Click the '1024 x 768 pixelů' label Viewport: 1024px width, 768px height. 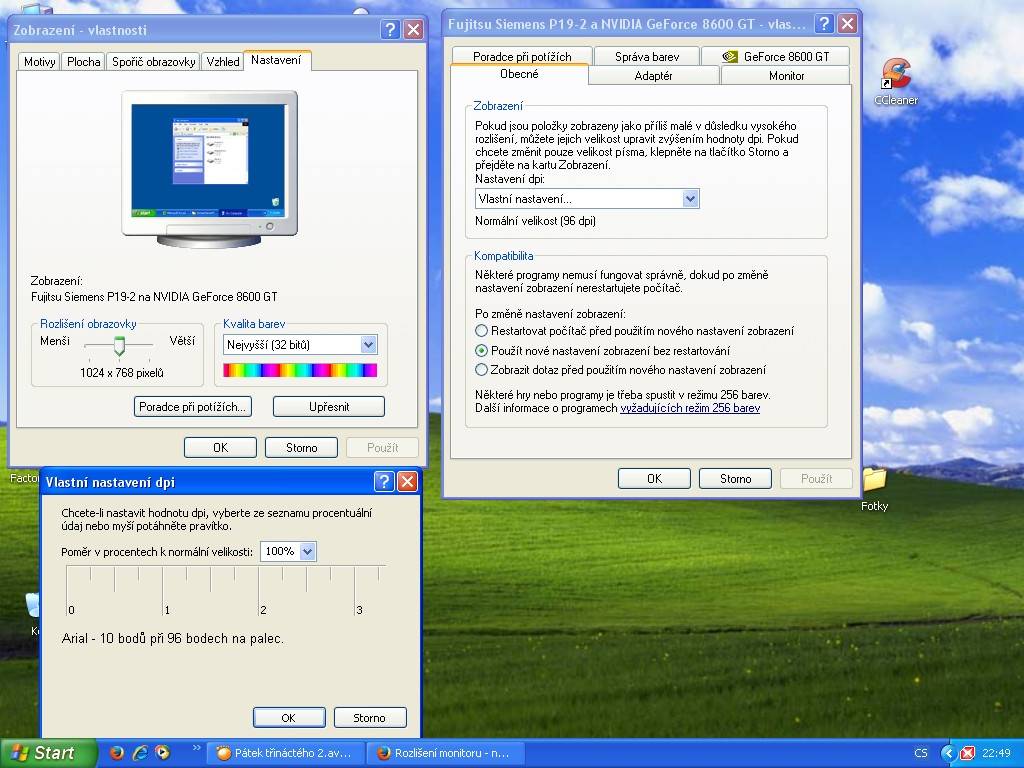(122, 372)
